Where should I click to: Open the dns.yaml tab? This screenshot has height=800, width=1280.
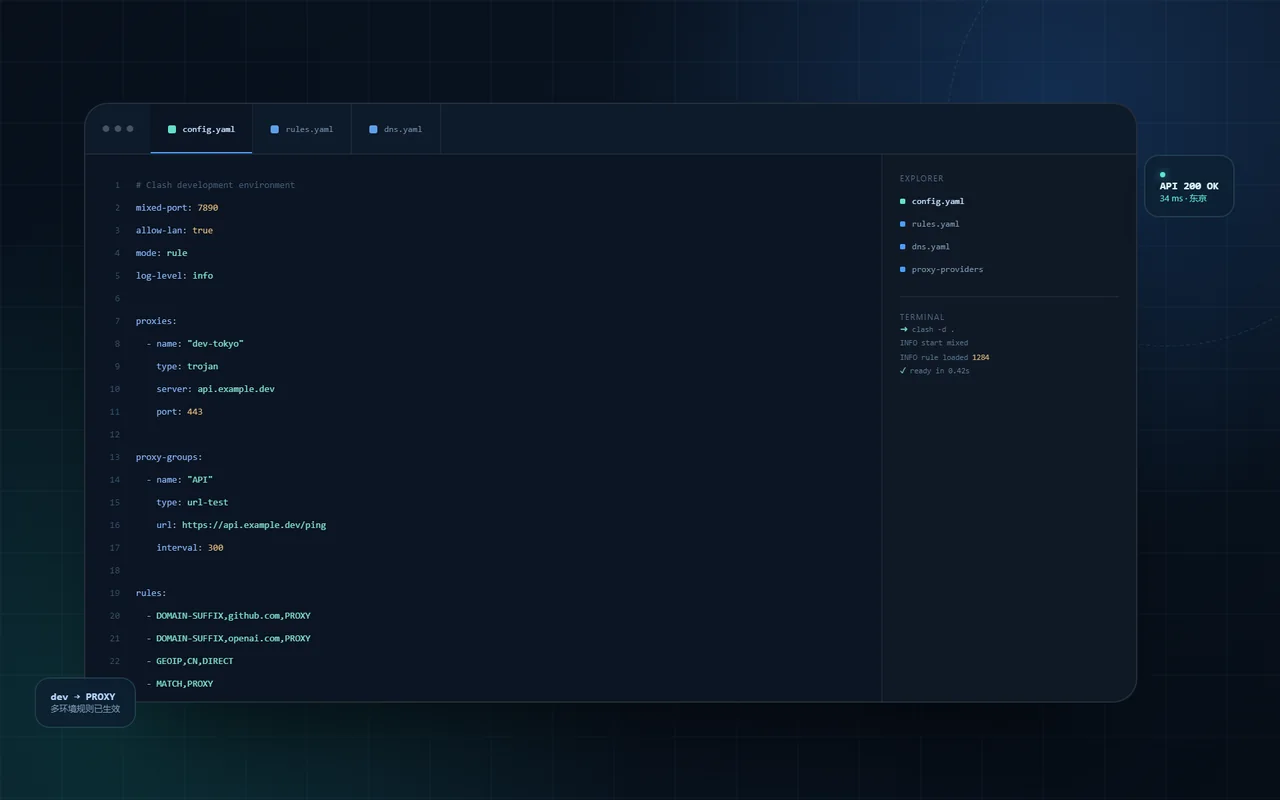[396, 129]
